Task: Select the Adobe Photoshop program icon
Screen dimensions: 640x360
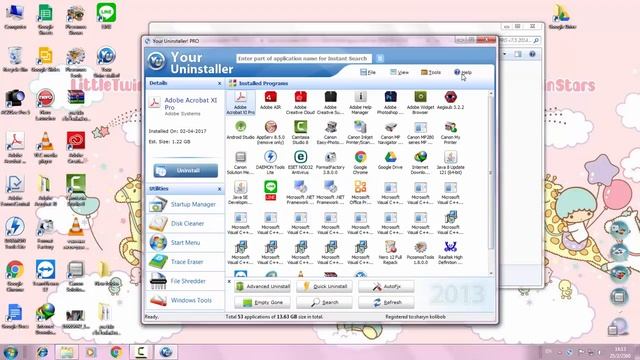Action: (x=390, y=102)
